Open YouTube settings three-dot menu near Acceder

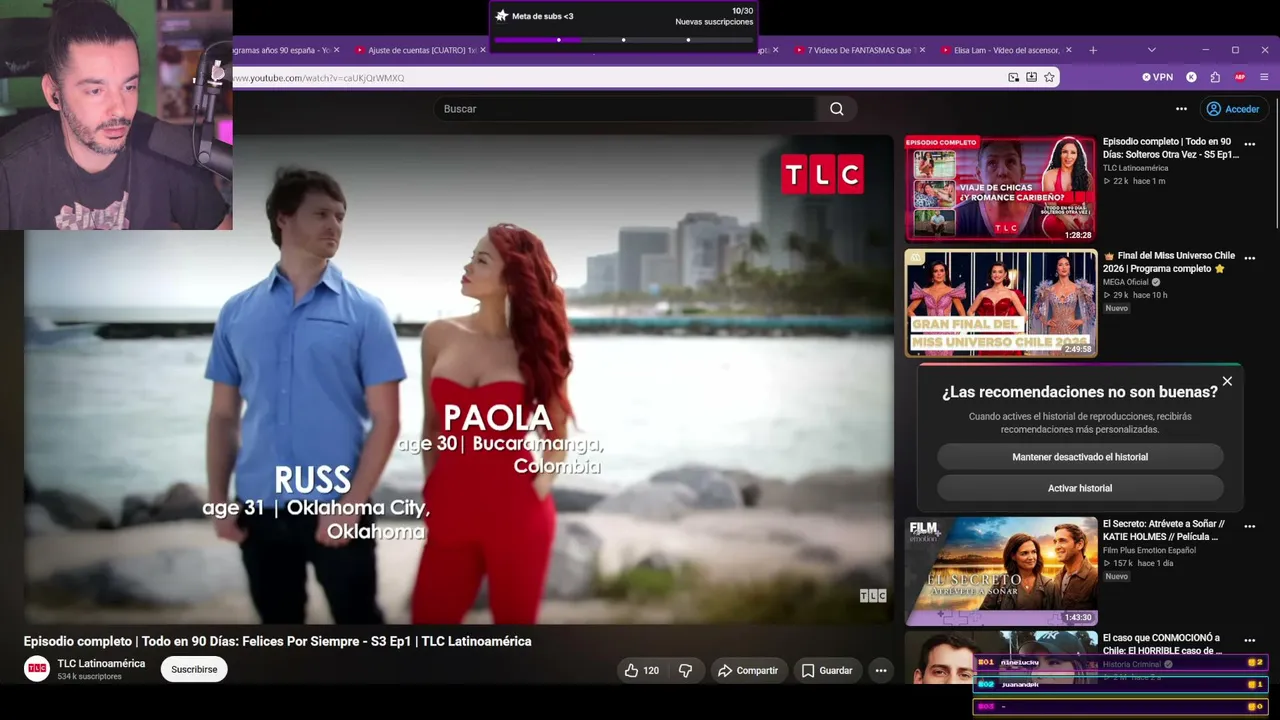[x=1181, y=109]
